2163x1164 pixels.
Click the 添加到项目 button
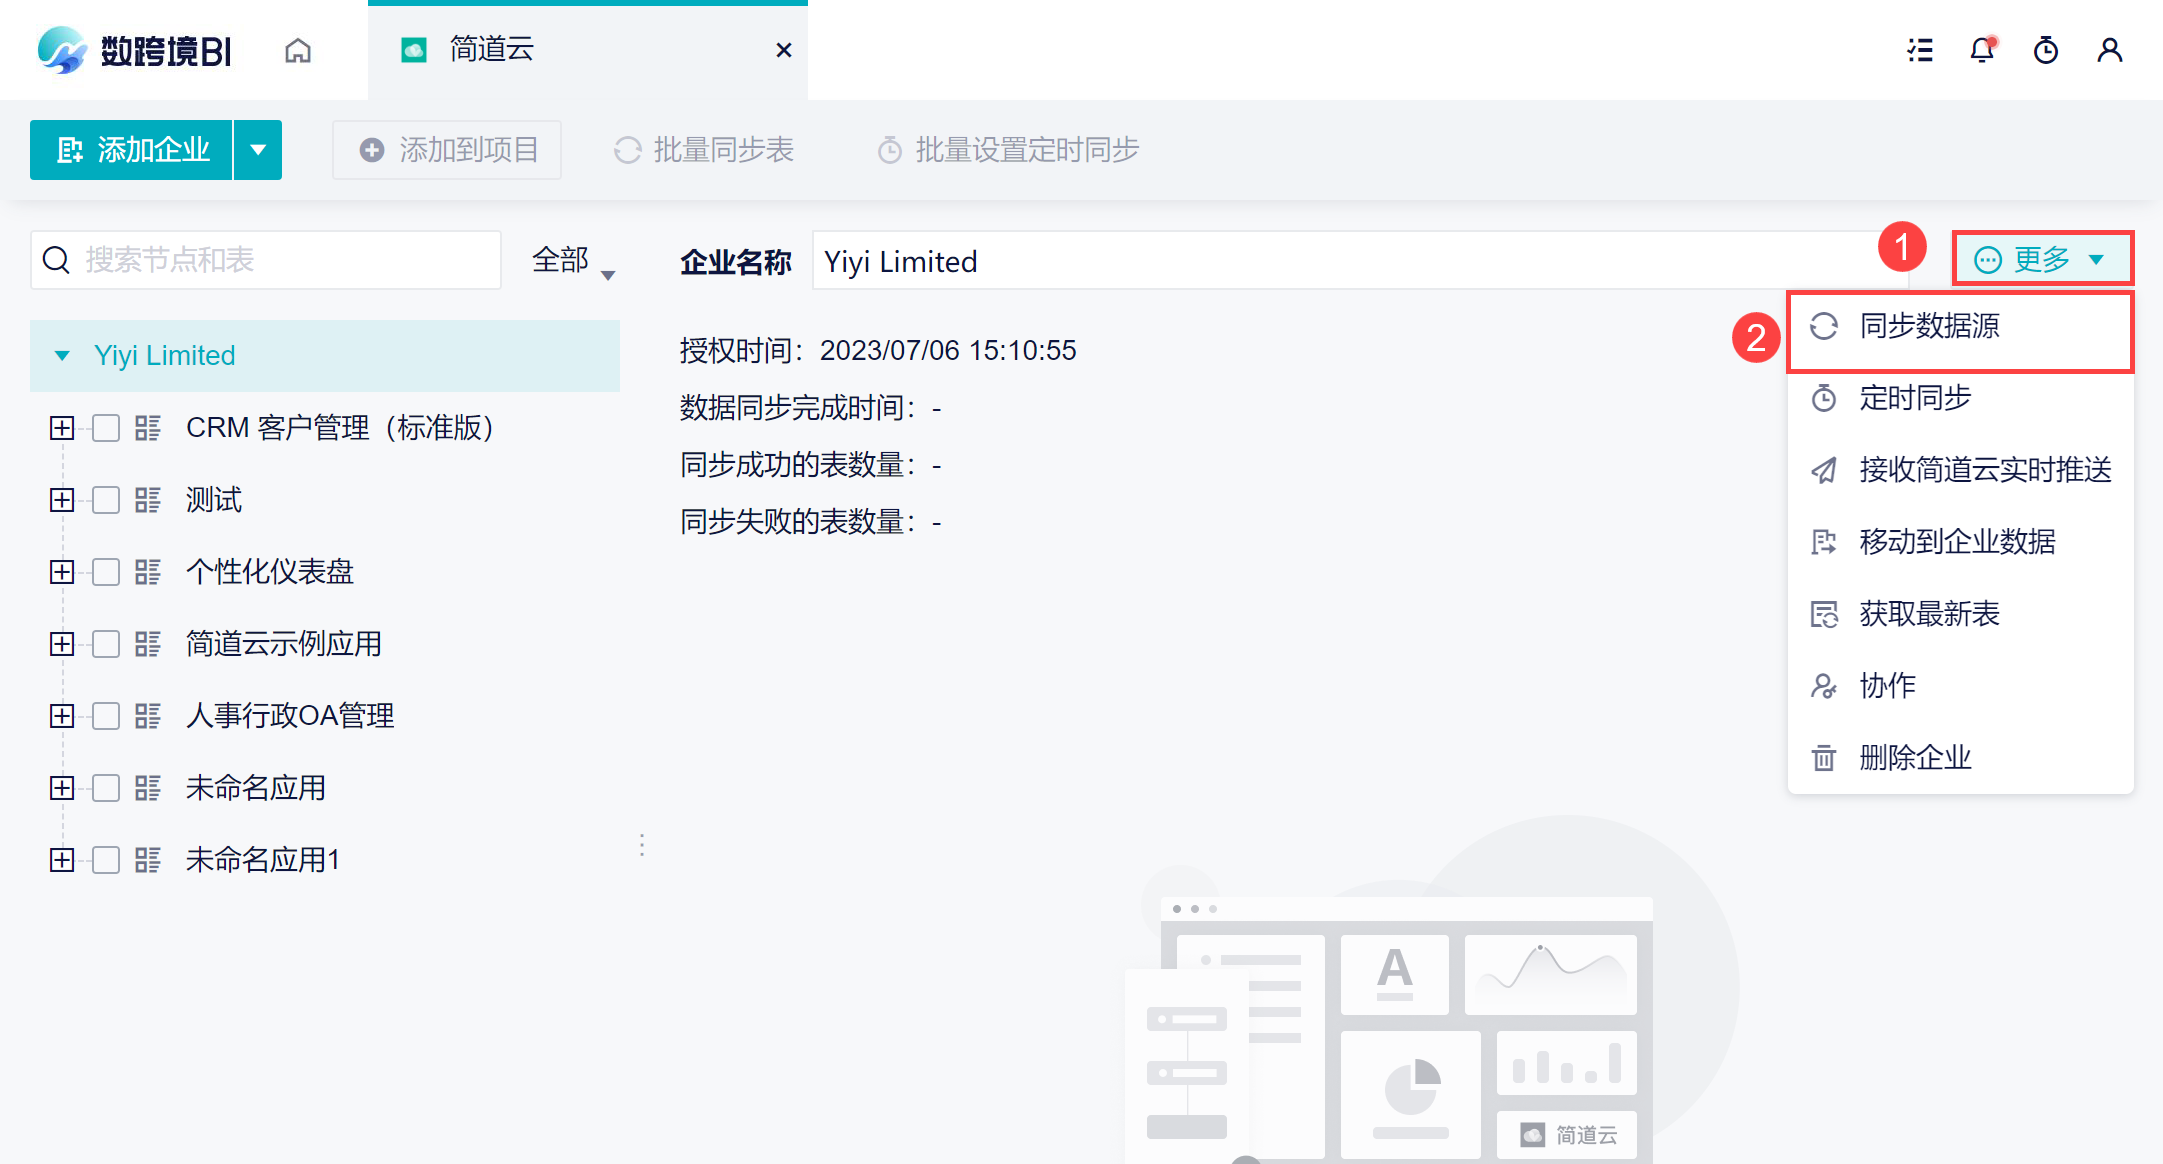click(x=447, y=150)
